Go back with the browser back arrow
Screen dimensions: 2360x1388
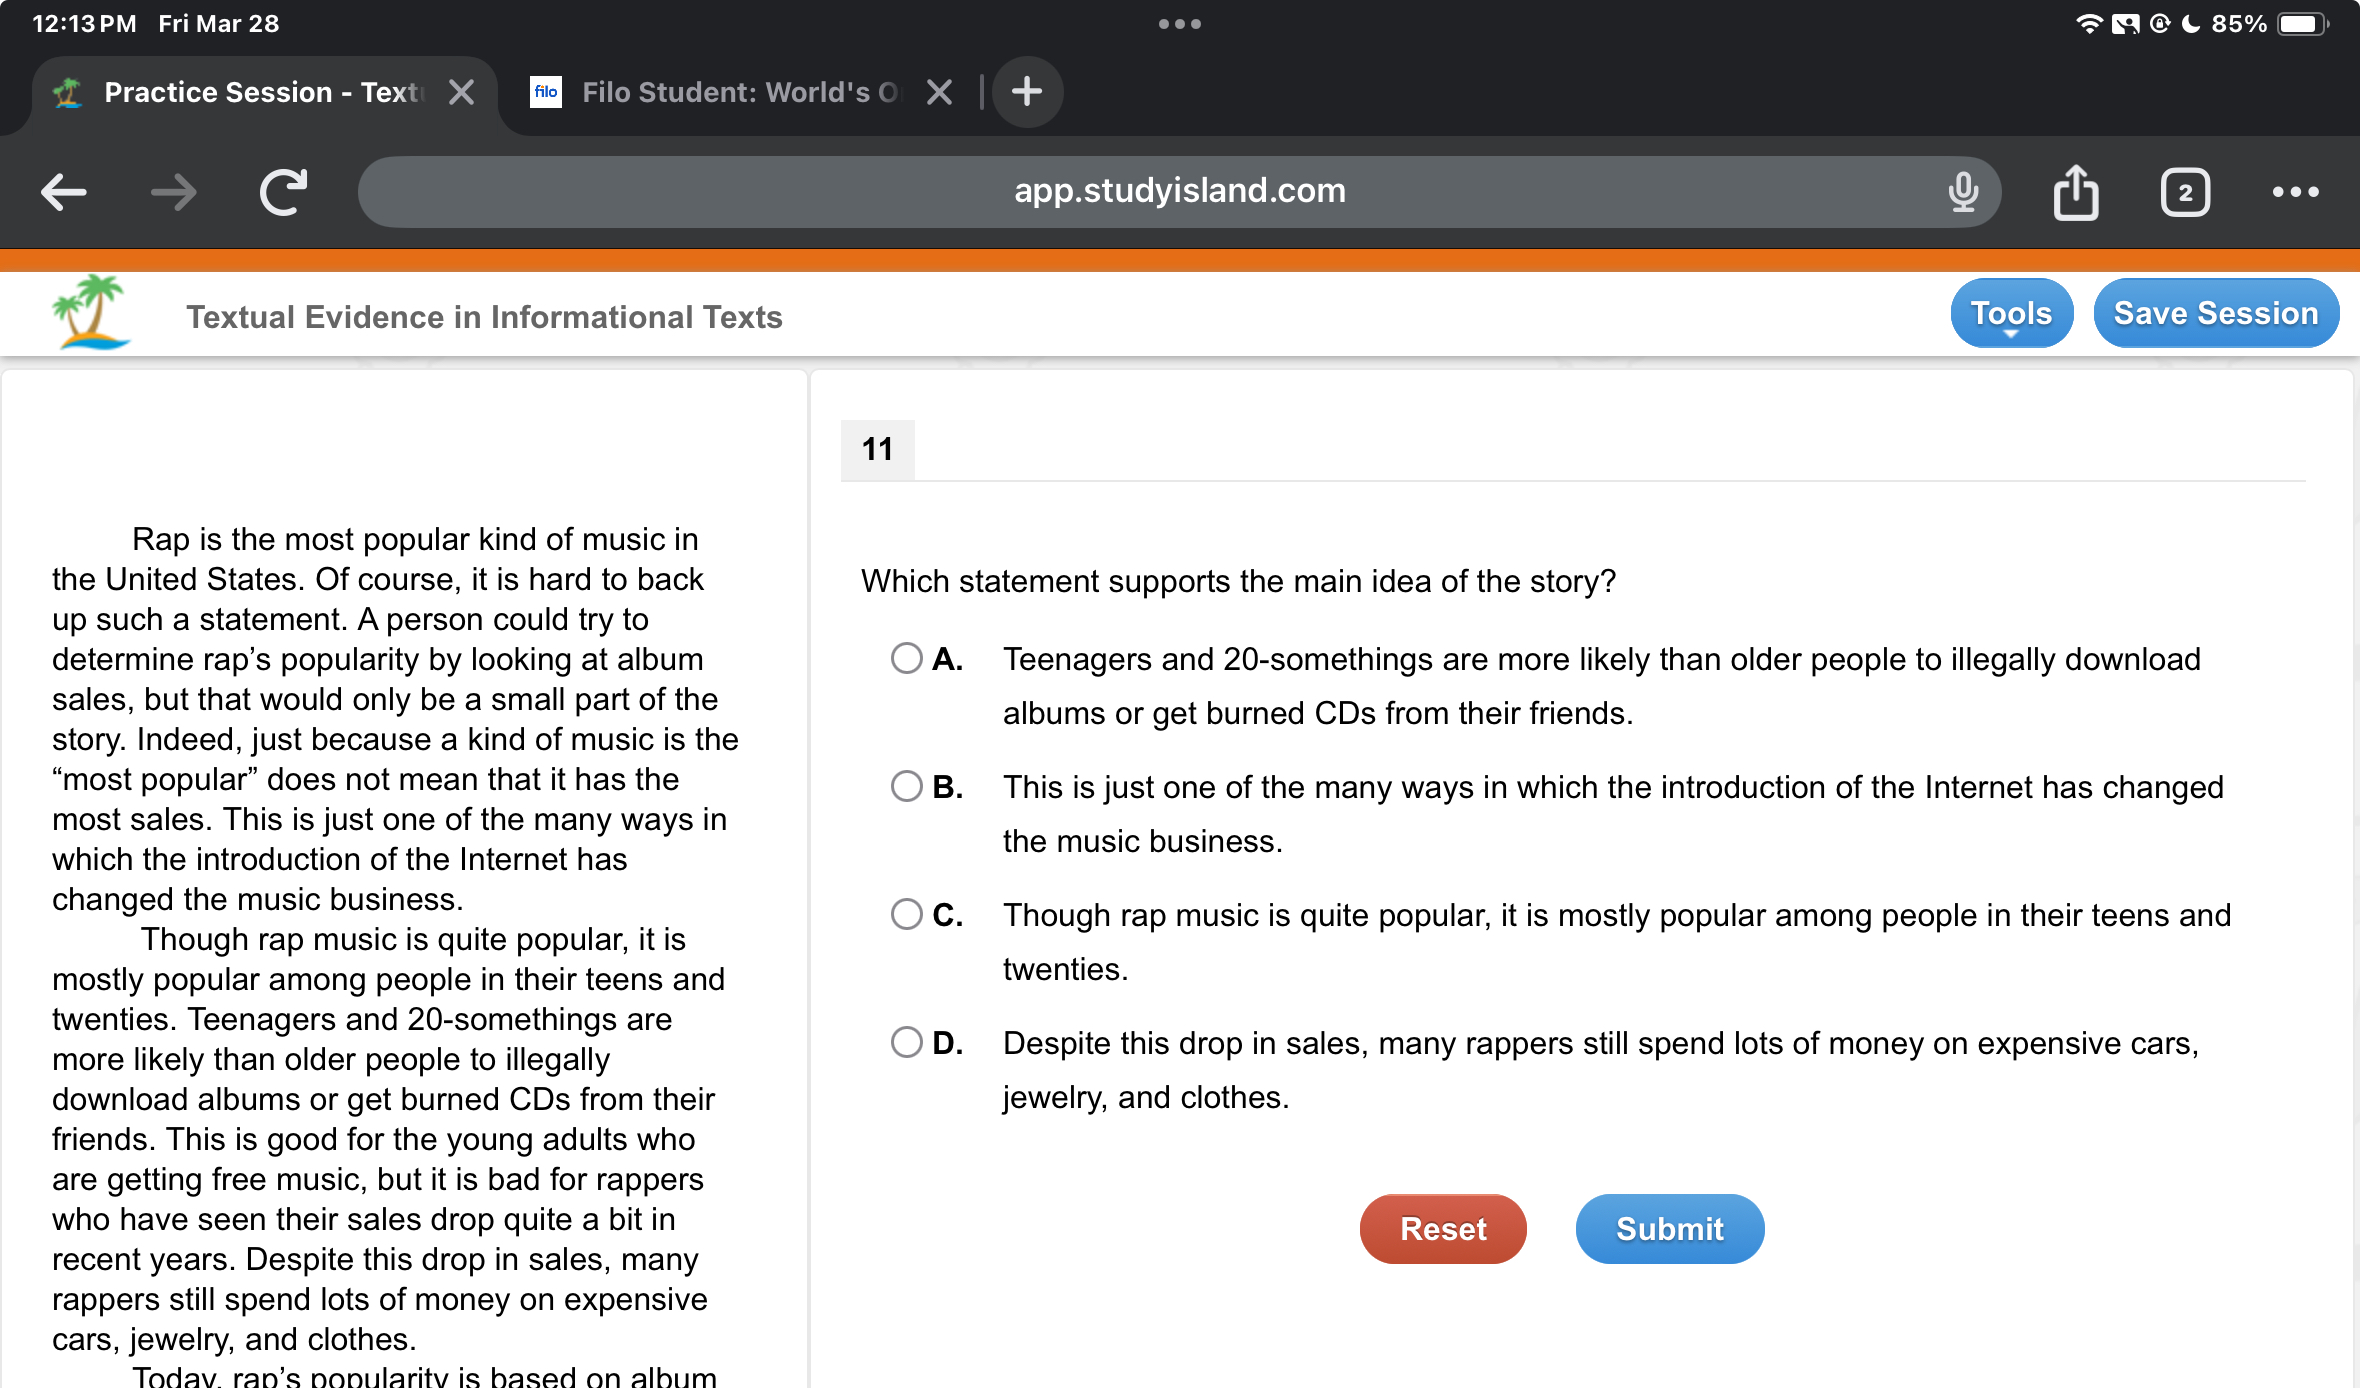(x=64, y=192)
